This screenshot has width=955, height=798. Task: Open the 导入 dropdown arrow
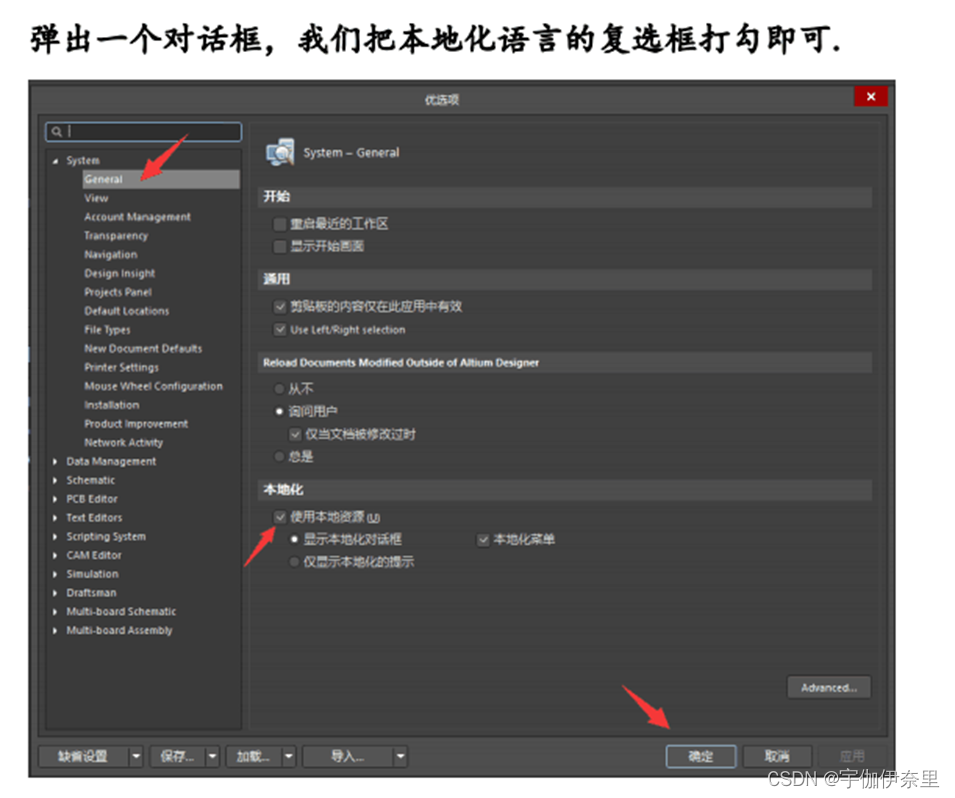[400, 757]
